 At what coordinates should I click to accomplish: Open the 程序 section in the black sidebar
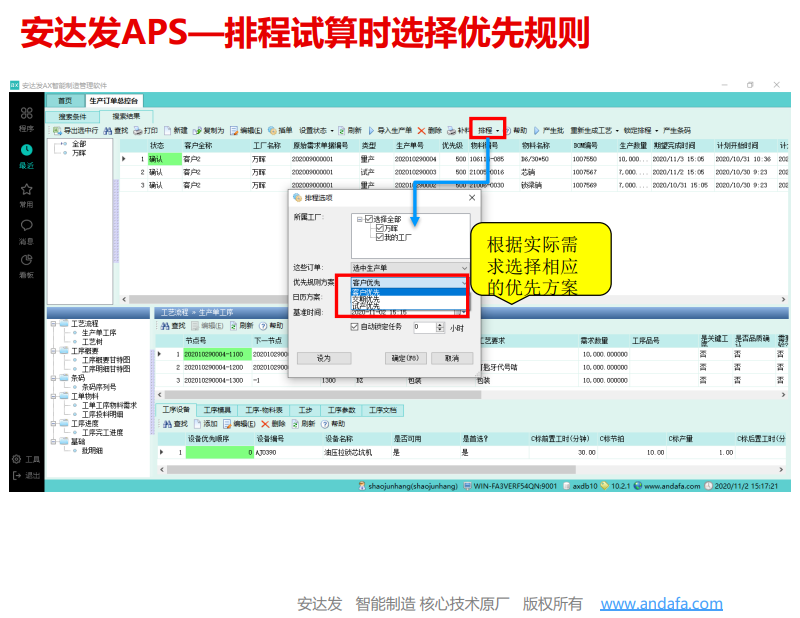pos(27,119)
